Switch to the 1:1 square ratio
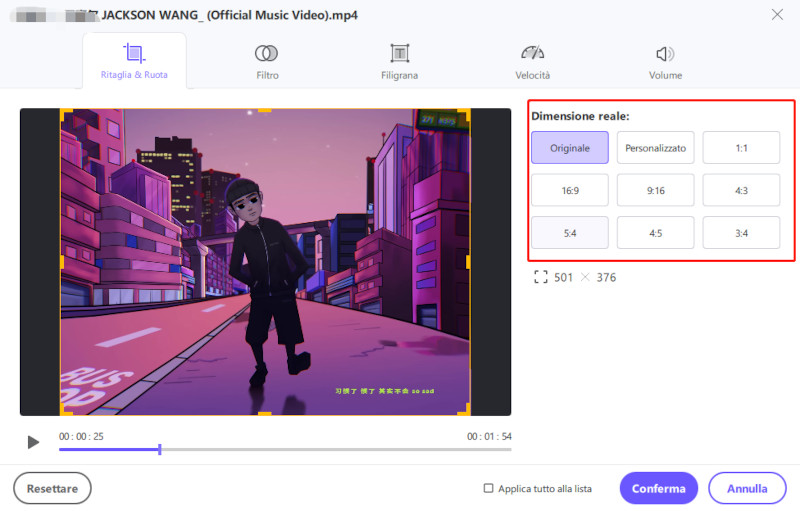The height and width of the screenshot is (511, 800). (x=741, y=148)
